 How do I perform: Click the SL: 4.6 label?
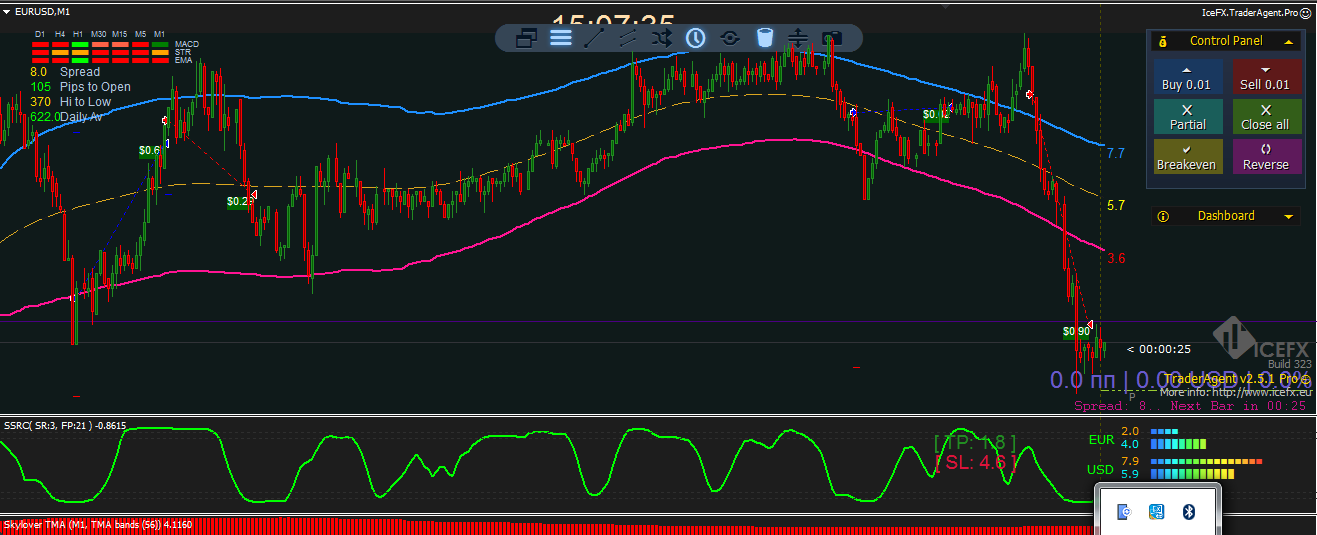click(975, 462)
